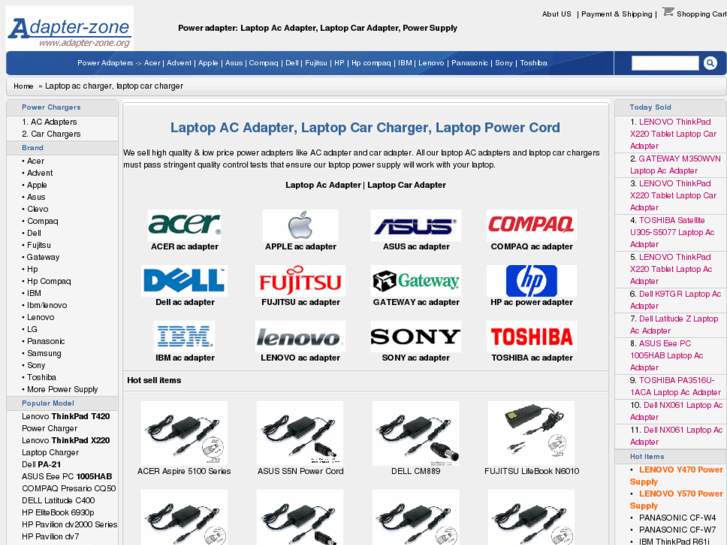Open LENOVO Y470 Power Supply hot item
The width and height of the screenshot is (727, 545).
point(676,476)
